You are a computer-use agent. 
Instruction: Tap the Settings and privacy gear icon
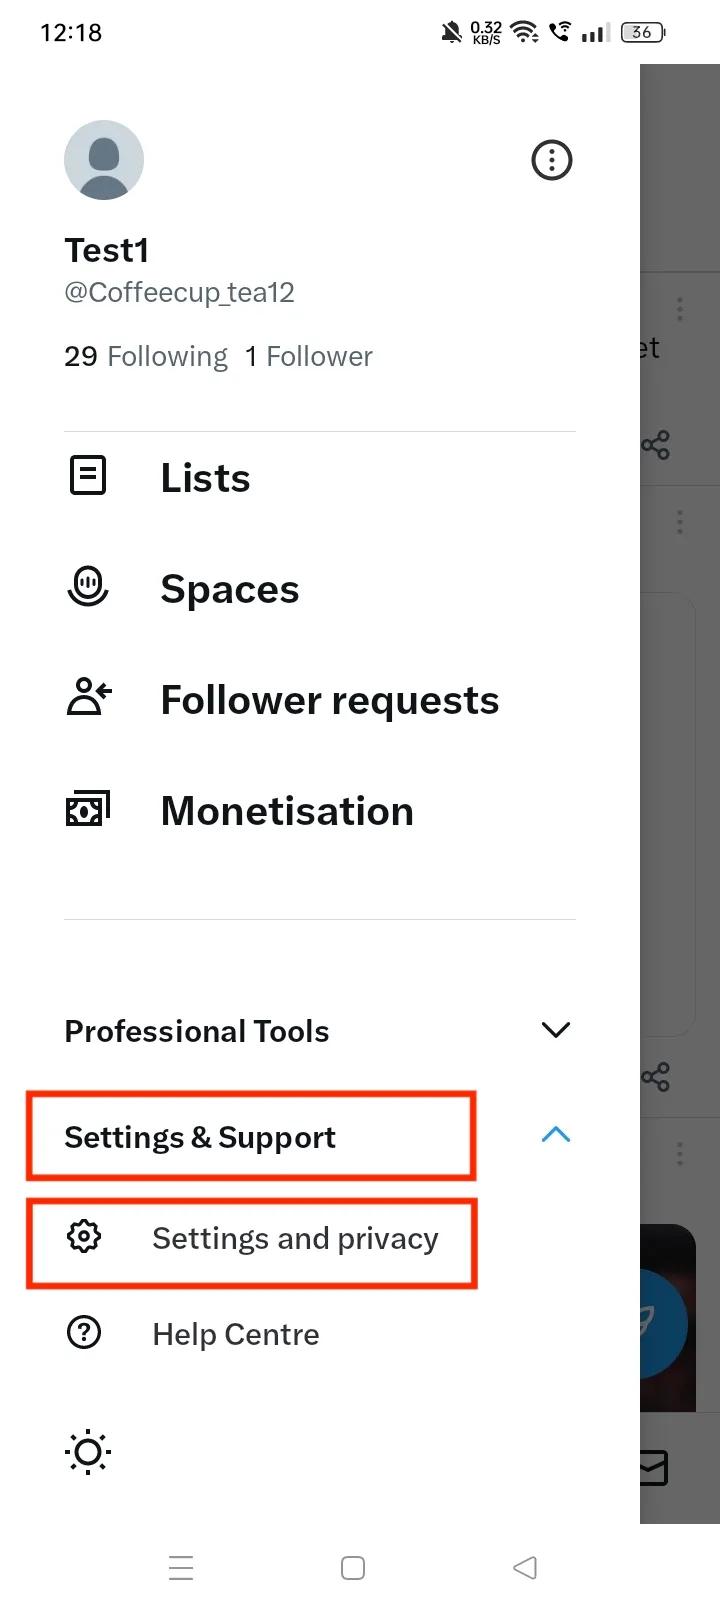[84, 1237]
